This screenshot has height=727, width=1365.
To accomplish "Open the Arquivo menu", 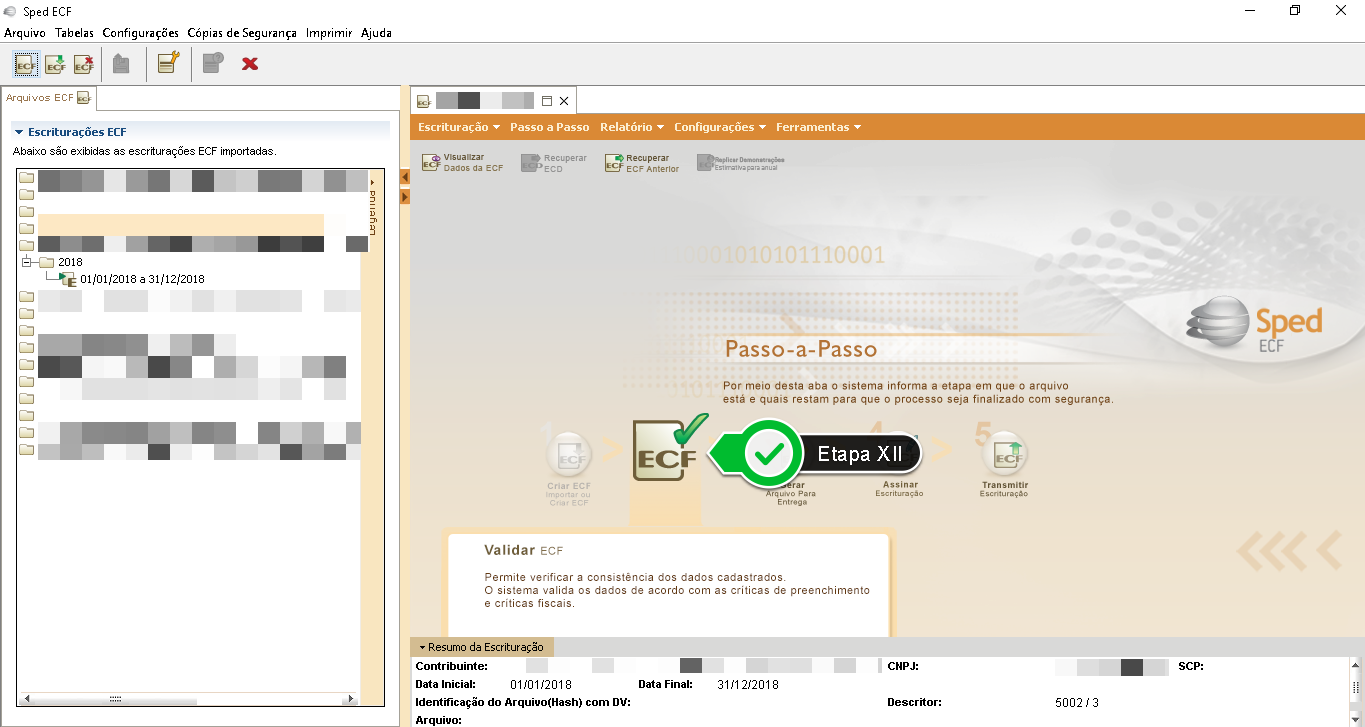I will (x=25, y=33).
